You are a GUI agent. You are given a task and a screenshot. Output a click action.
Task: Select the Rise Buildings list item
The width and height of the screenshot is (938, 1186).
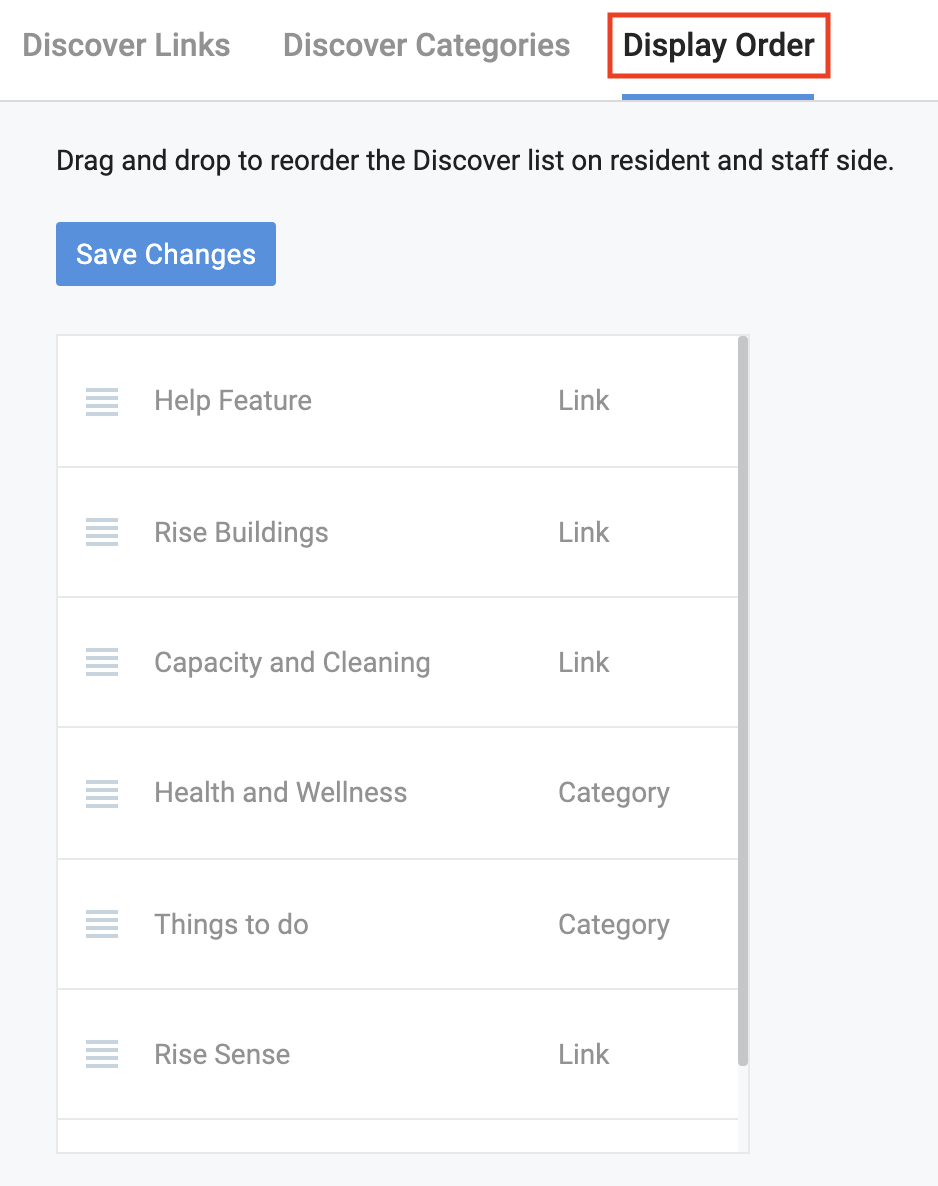tap(241, 532)
